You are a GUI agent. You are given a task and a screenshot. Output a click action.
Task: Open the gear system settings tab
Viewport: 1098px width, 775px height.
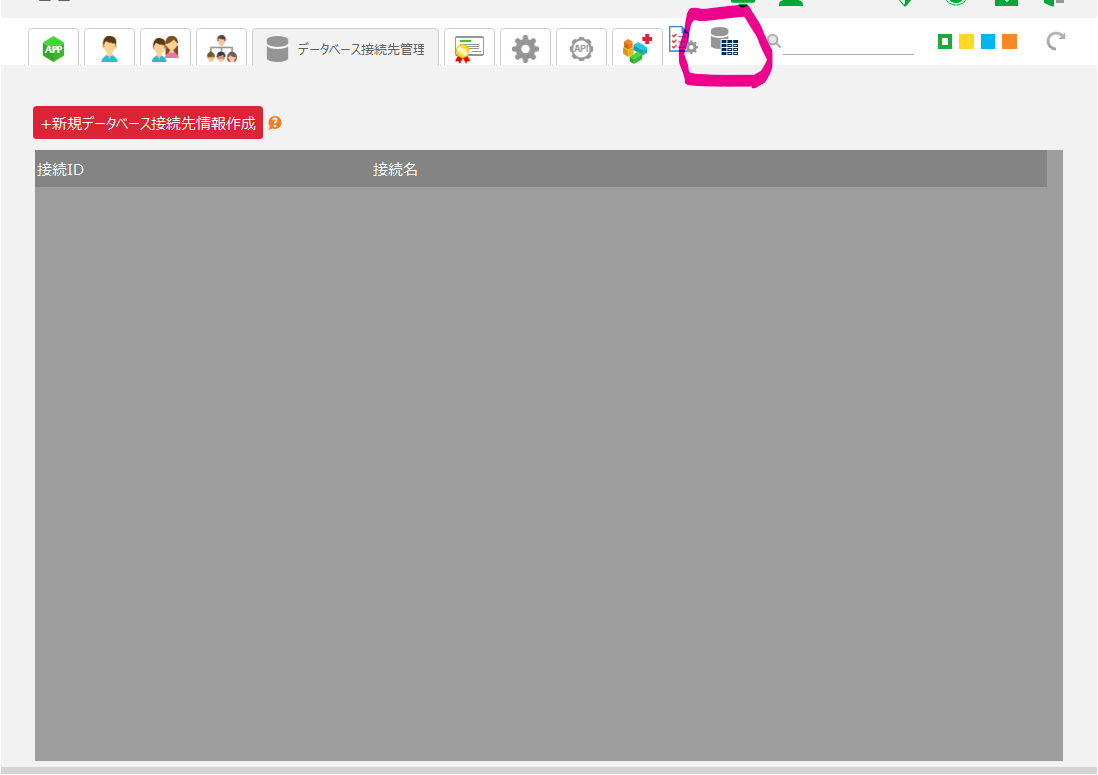(x=525, y=48)
